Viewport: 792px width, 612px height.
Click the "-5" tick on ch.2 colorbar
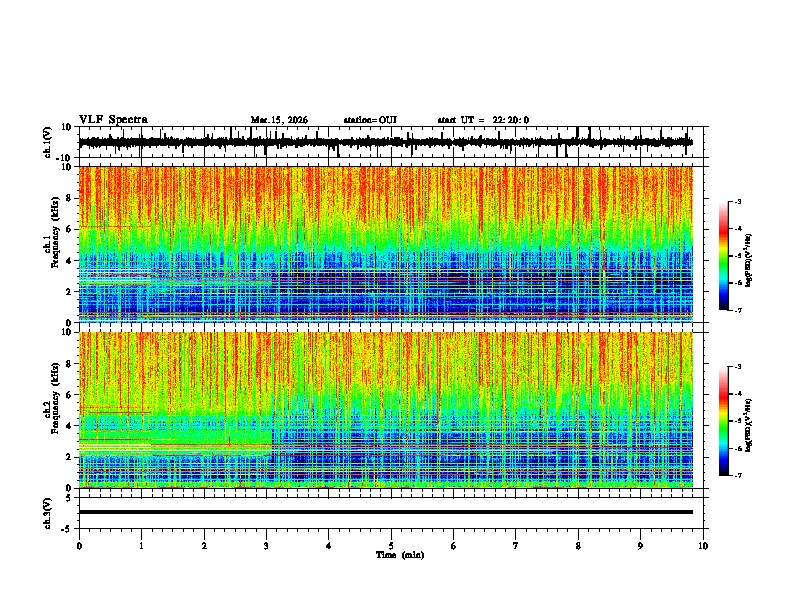[x=737, y=421]
